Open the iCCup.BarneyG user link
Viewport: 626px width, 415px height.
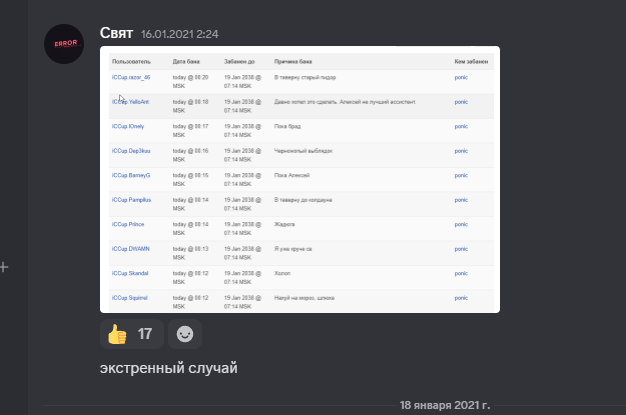(x=131, y=175)
